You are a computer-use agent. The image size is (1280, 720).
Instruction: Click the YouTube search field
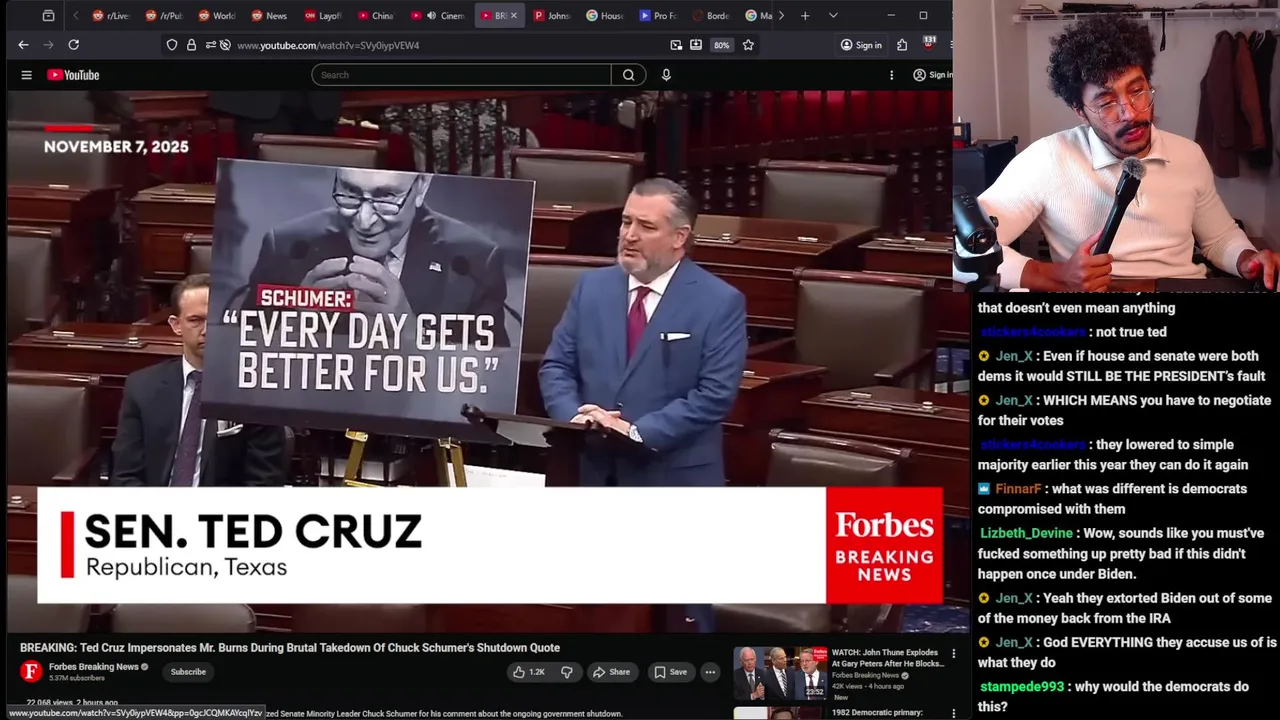pyautogui.click(x=461, y=75)
